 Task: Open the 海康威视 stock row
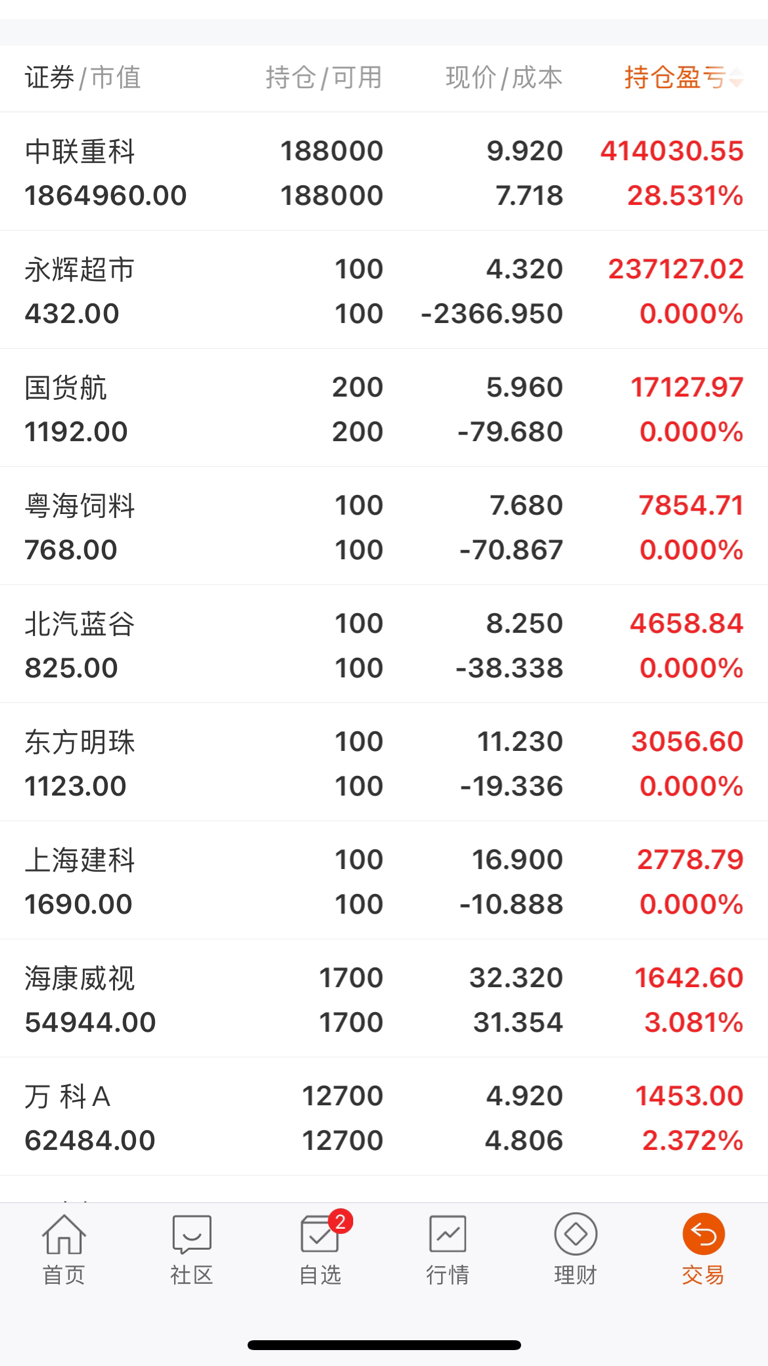pyautogui.click(x=384, y=999)
